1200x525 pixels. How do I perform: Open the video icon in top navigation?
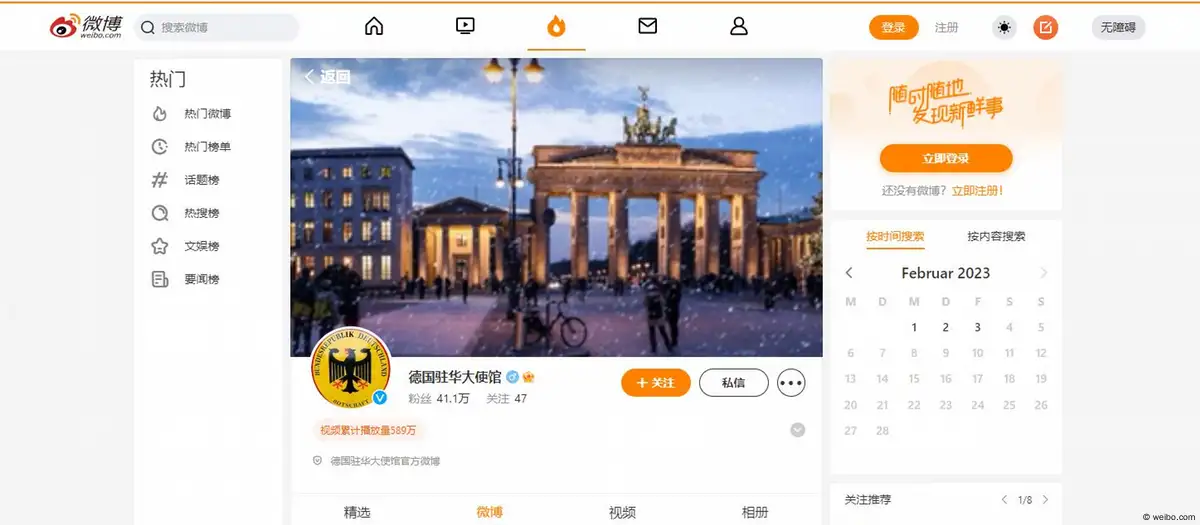click(465, 27)
